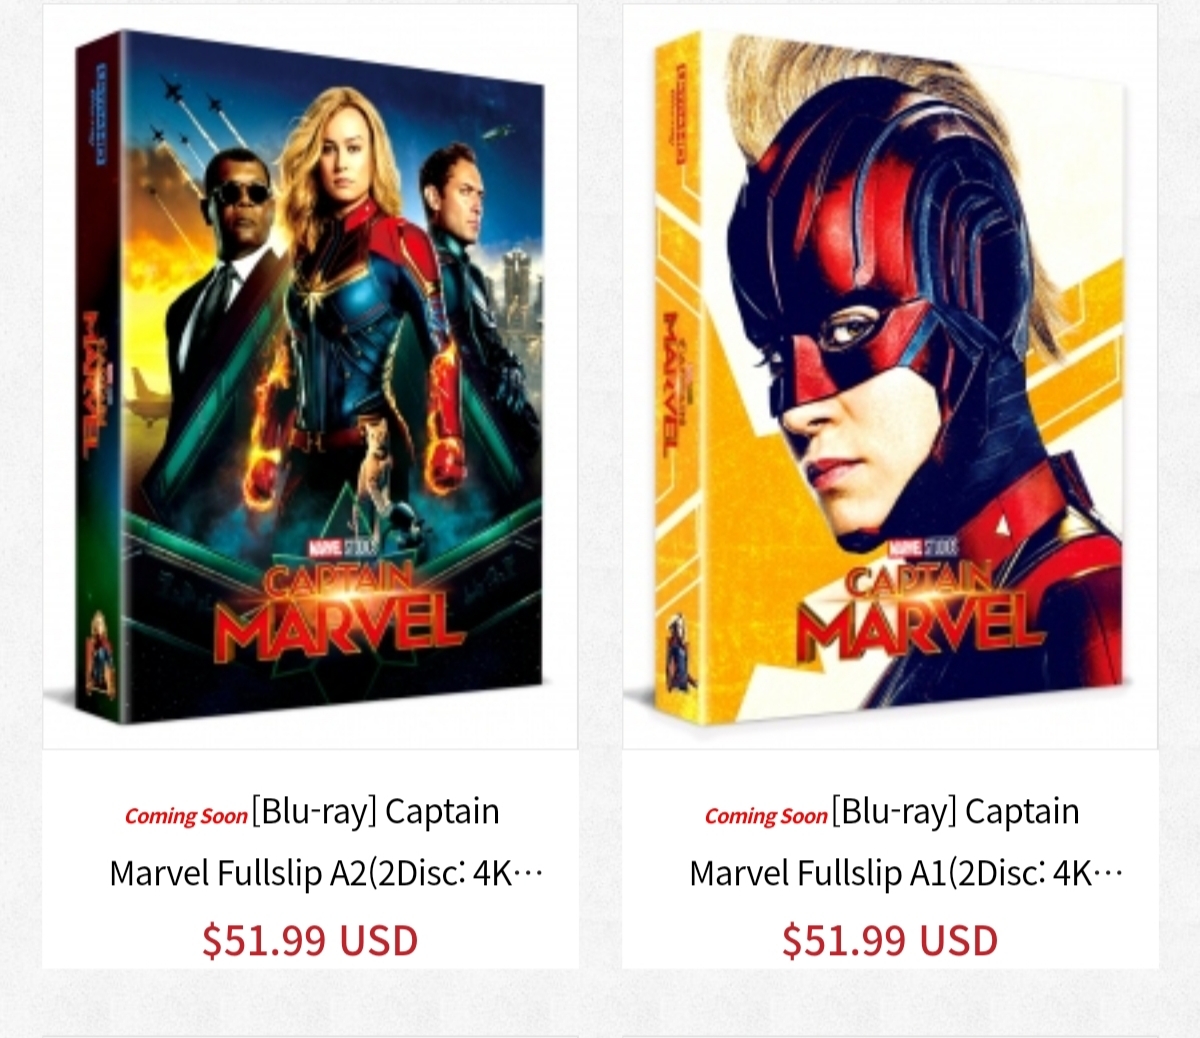
Task: Click the "[Blu-ray] Captain" text for the A1 item
Action: coord(955,811)
